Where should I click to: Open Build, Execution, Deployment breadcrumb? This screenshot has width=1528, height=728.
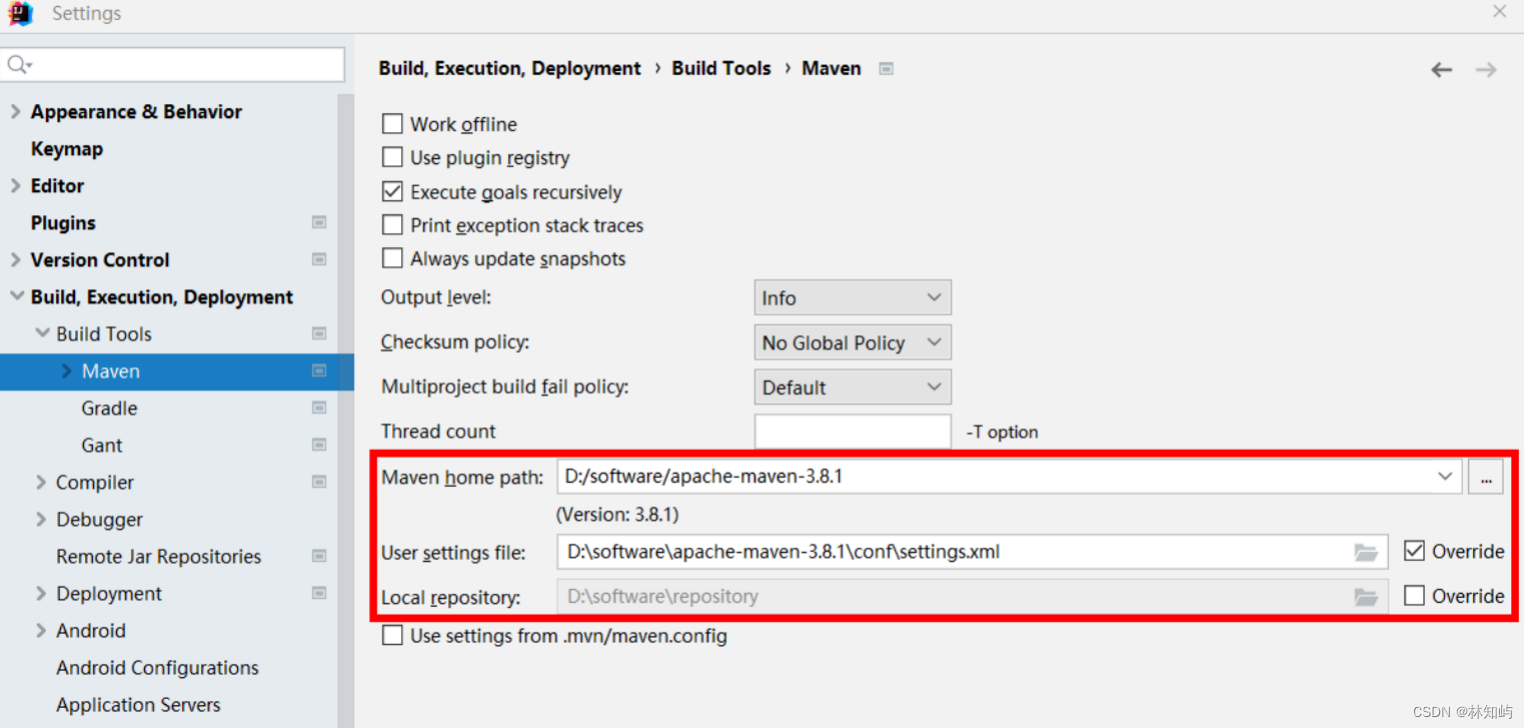[509, 67]
